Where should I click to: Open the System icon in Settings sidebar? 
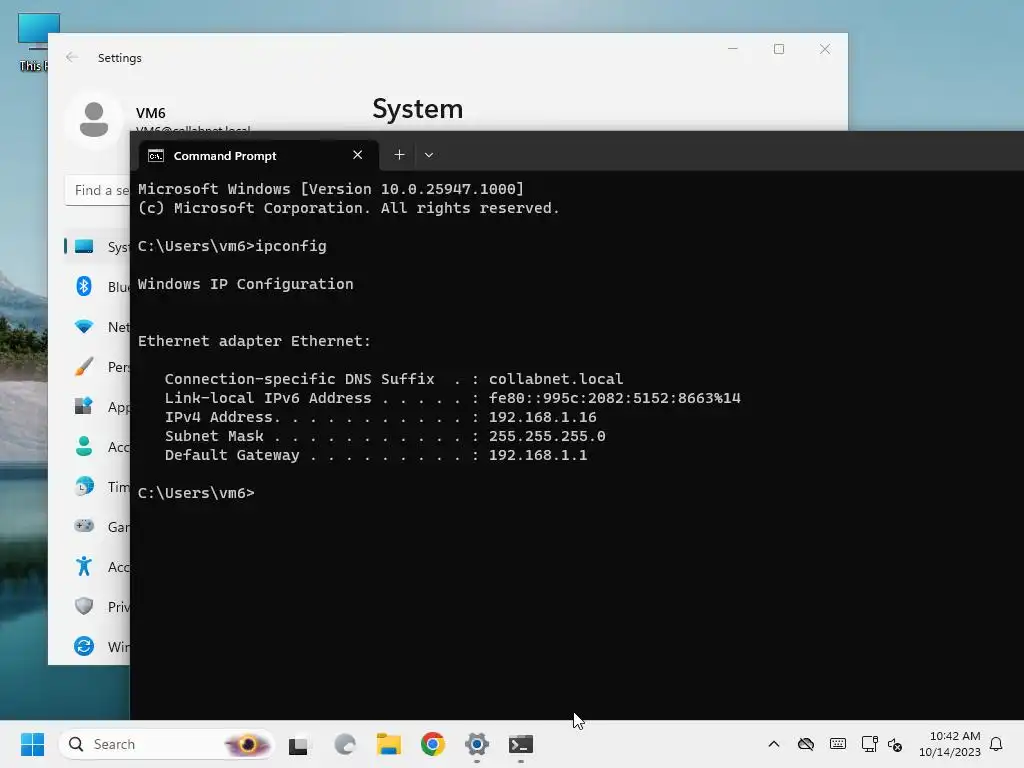pyautogui.click(x=84, y=246)
